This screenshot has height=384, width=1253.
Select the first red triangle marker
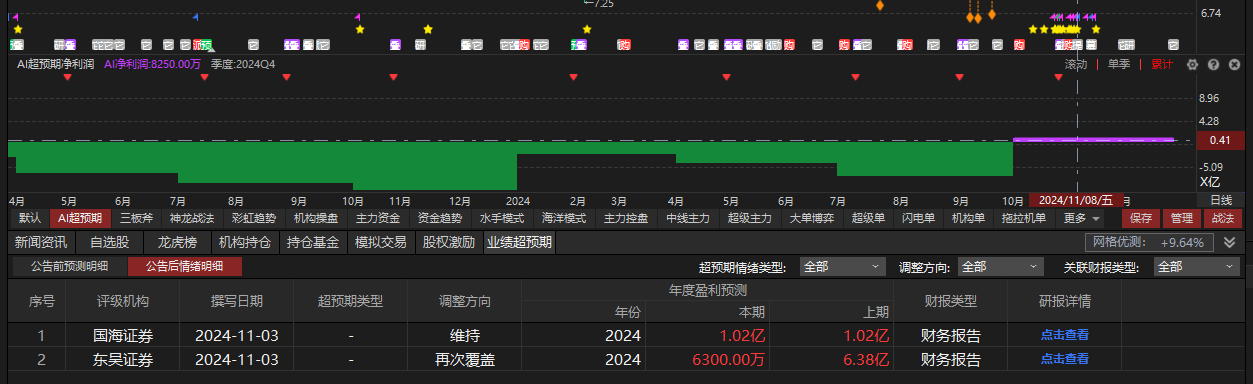[68, 77]
